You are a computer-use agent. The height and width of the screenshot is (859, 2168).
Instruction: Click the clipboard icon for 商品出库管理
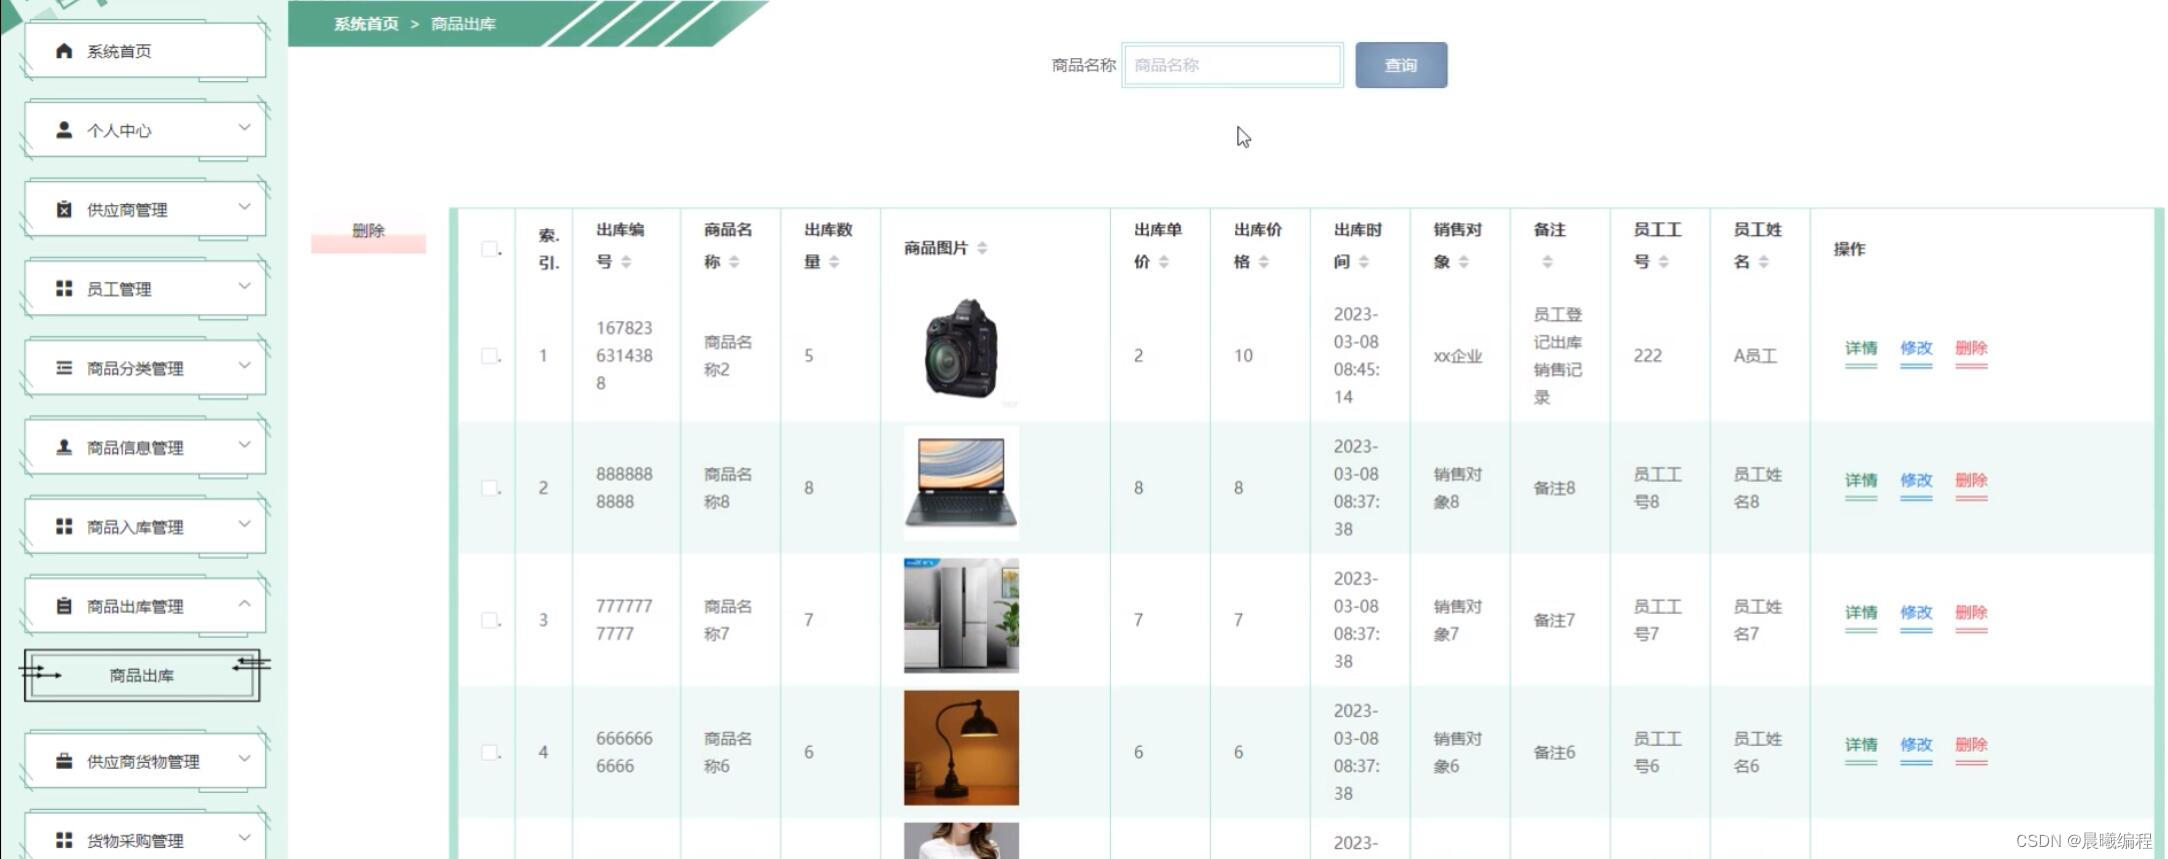click(x=64, y=605)
